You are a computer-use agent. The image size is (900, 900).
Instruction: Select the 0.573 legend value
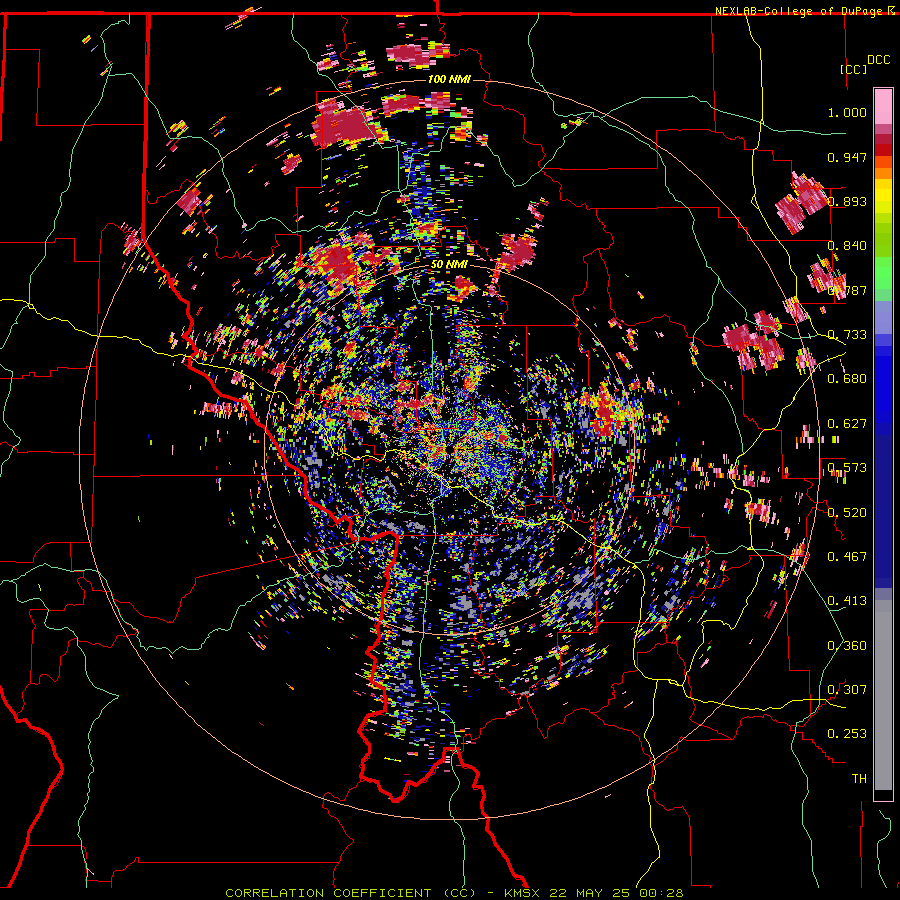coord(847,468)
